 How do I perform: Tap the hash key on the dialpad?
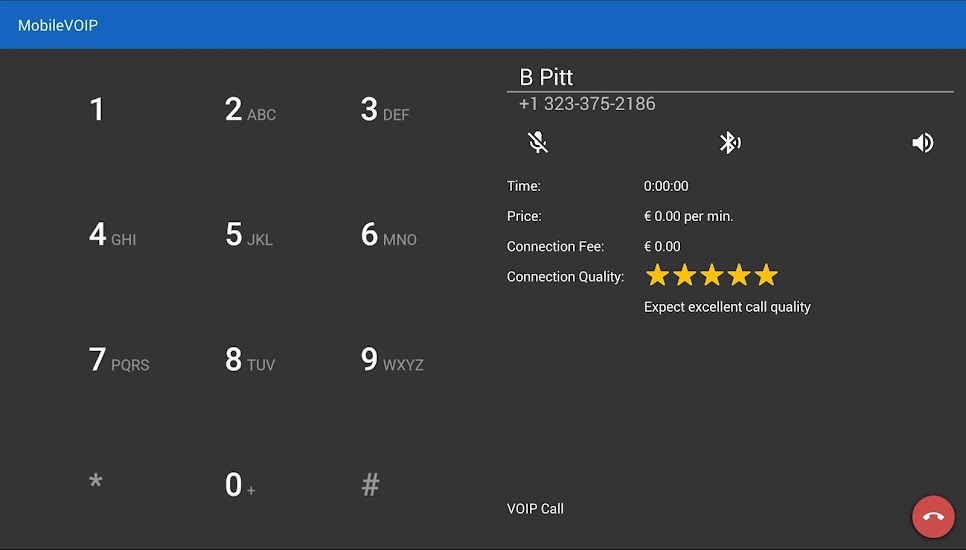(x=370, y=485)
